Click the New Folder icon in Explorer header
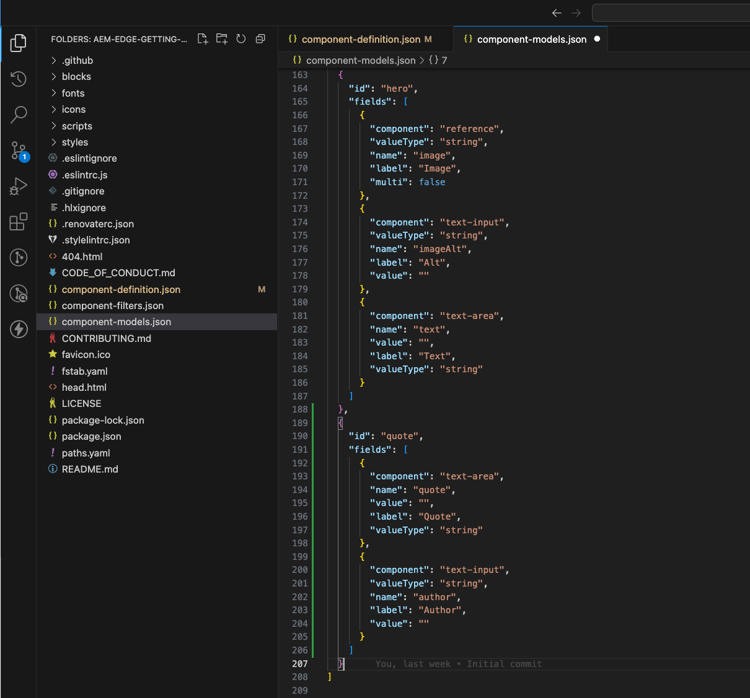 (x=222, y=39)
